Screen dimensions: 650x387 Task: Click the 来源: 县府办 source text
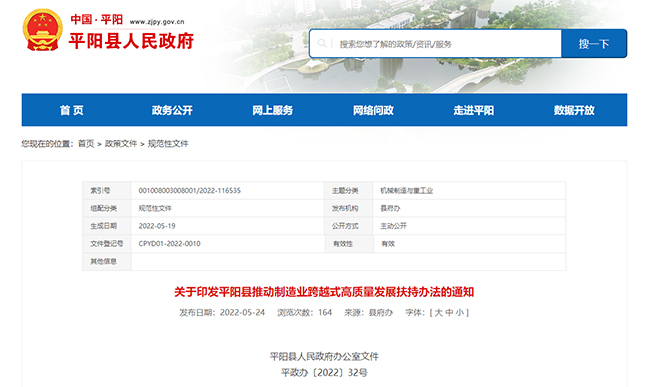click(369, 312)
